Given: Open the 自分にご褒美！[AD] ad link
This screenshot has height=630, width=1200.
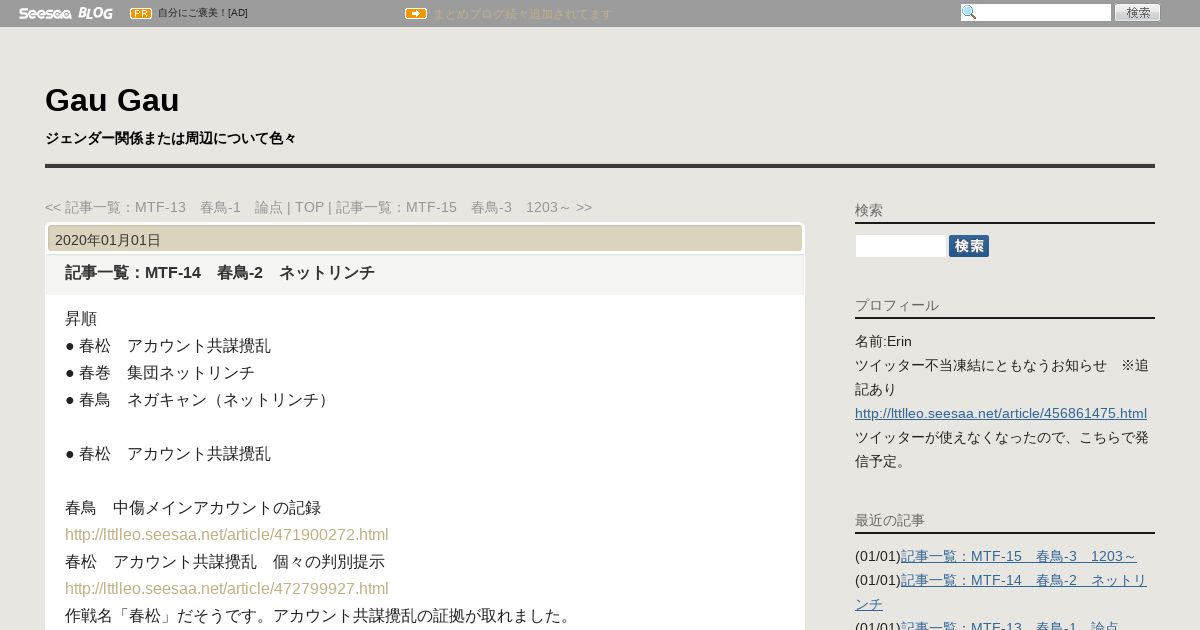Looking at the screenshot, I should 203,13.
